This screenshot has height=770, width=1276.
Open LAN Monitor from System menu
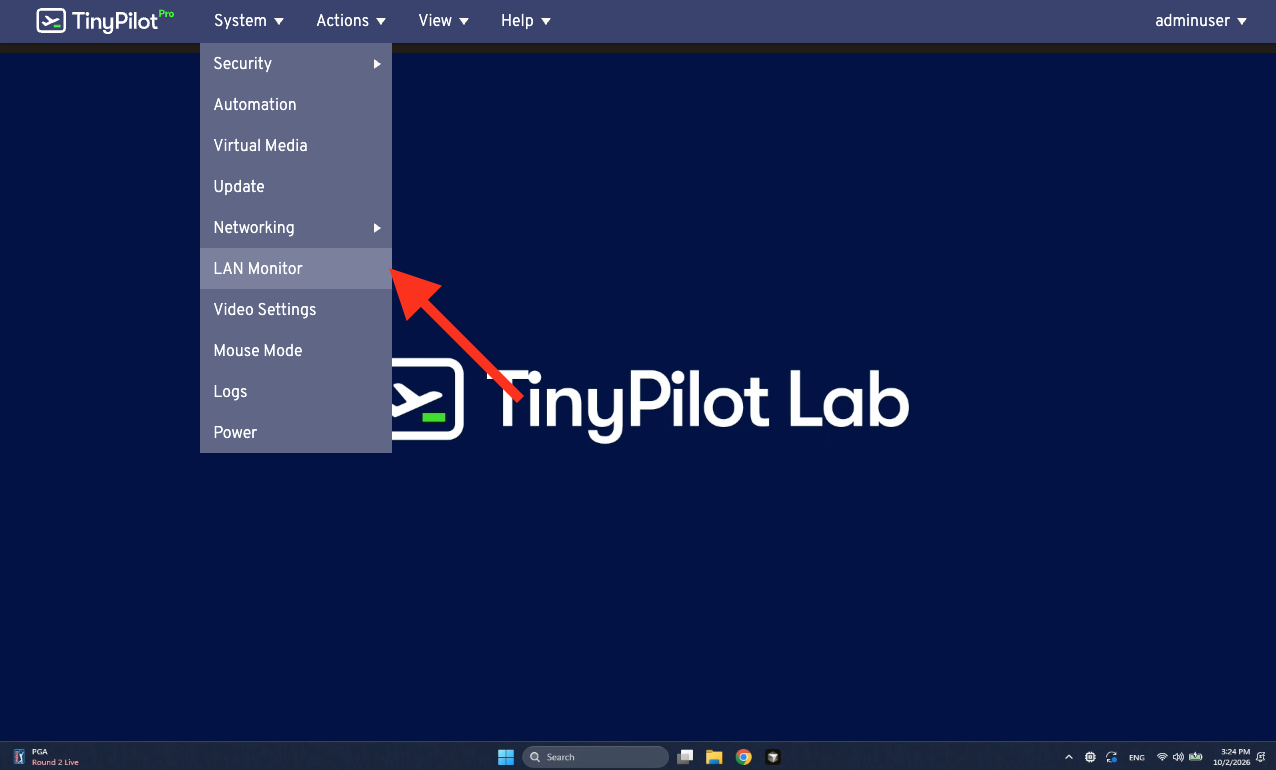click(x=296, y=268)
